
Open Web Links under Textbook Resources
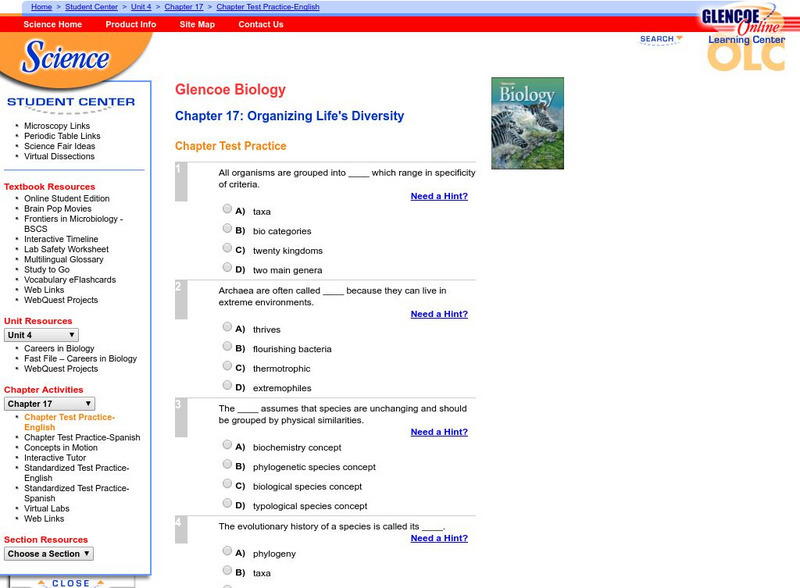tap(44, 290)
